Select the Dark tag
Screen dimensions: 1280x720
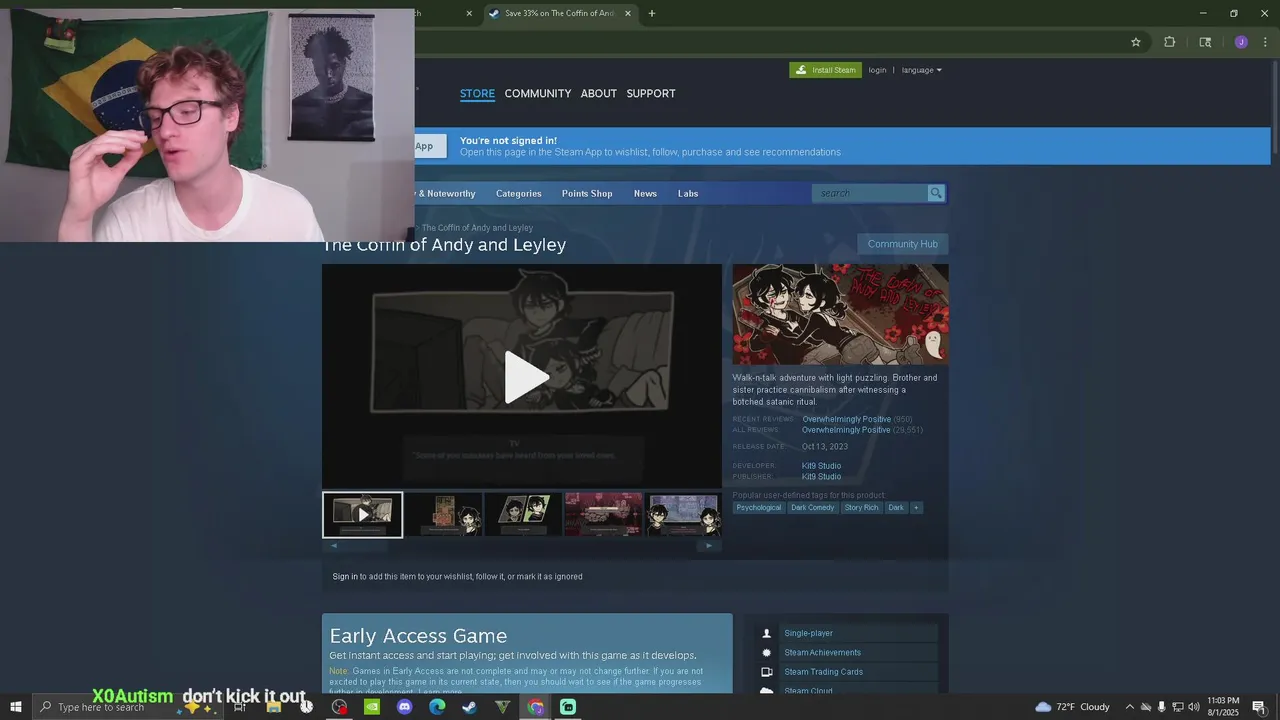(896, 508)
